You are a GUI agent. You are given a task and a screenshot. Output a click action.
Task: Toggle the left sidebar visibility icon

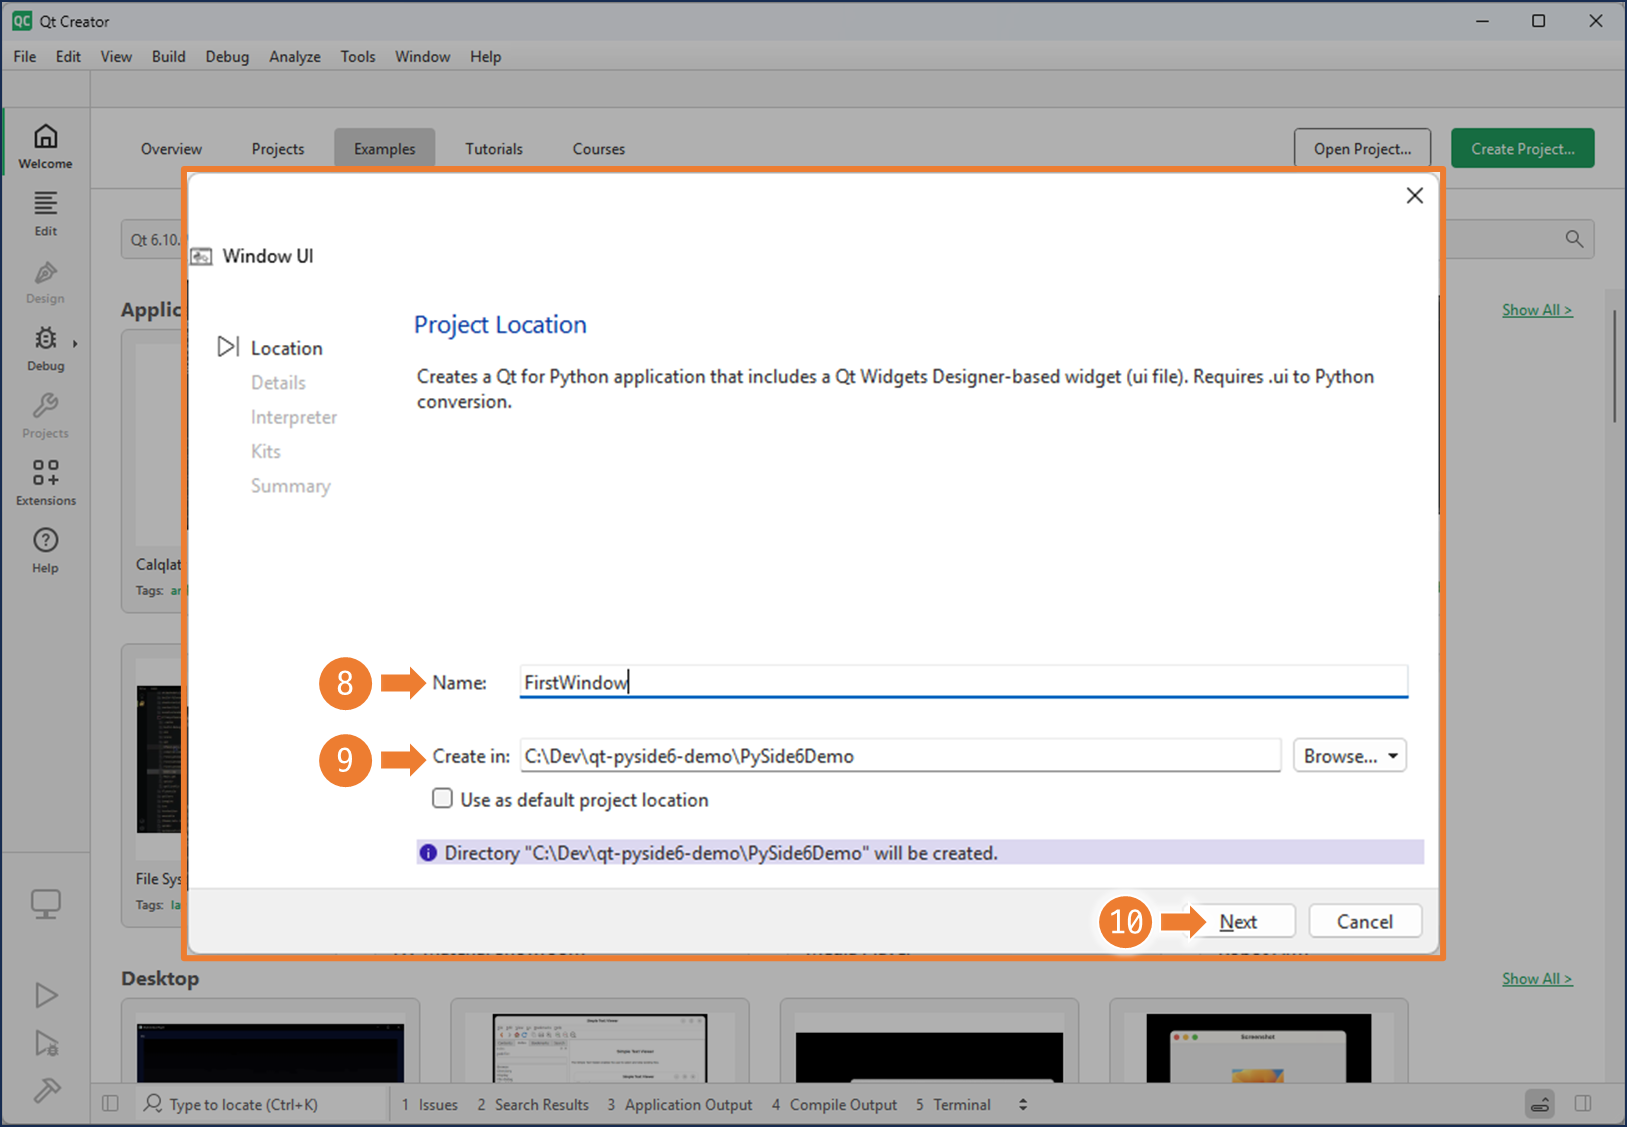(x=111, y=1104)
